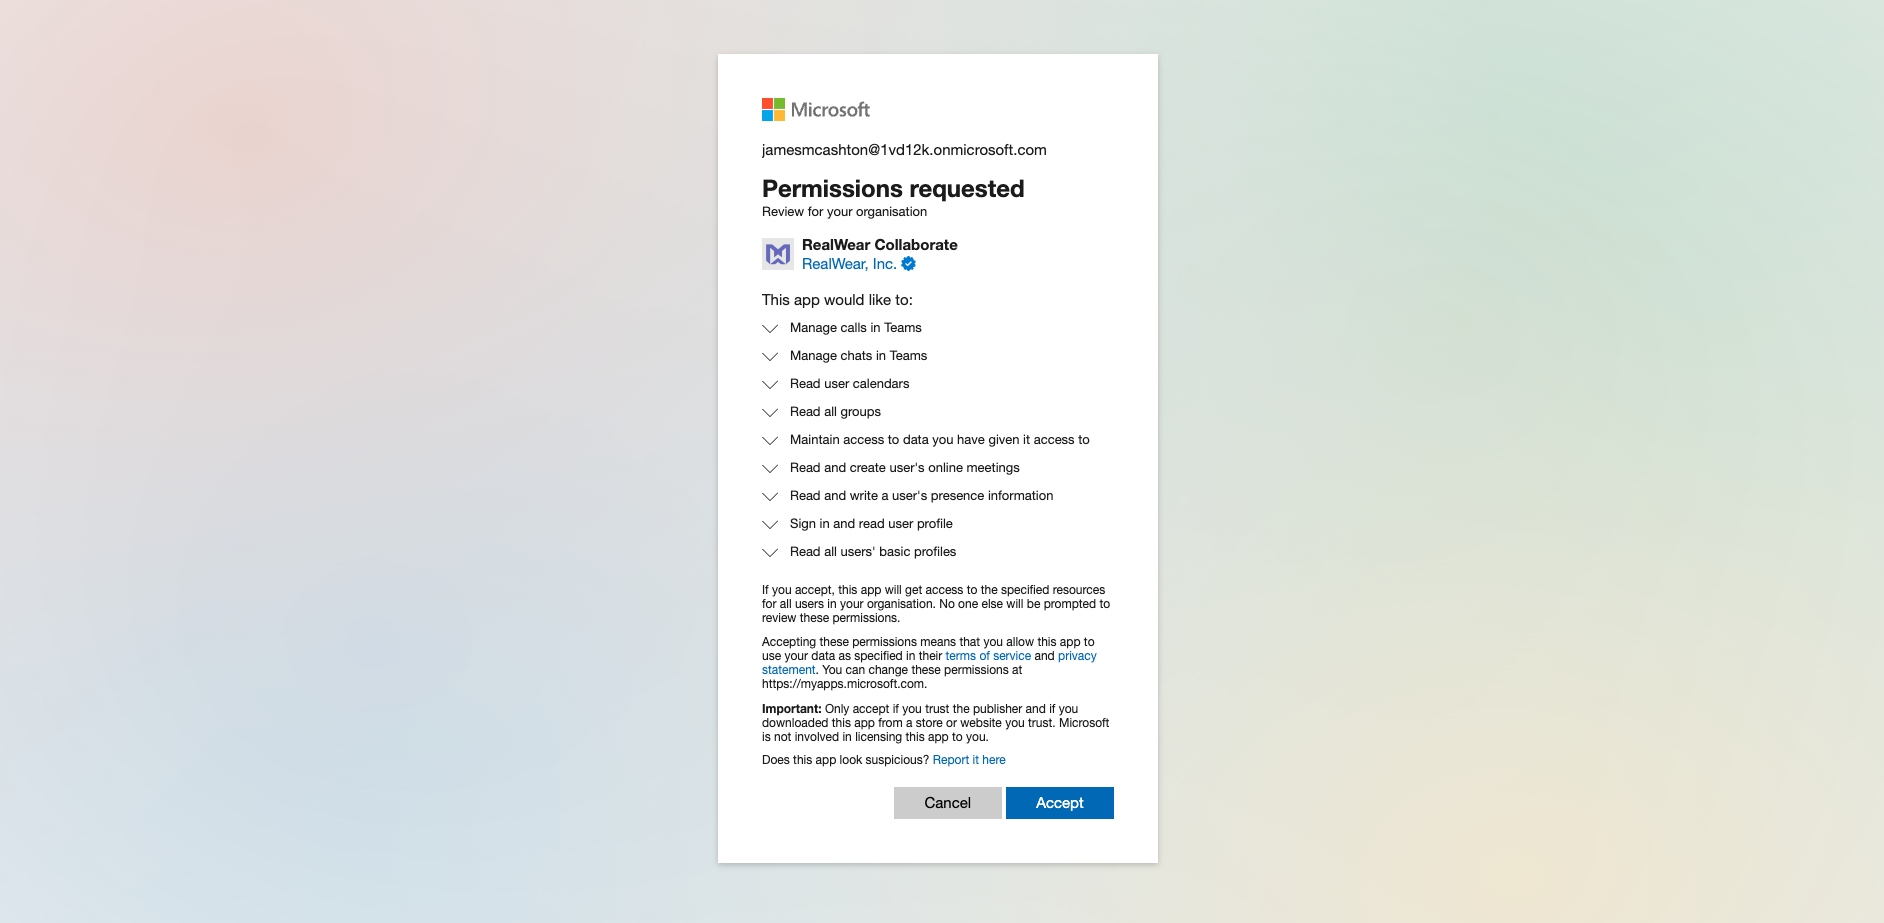Click the signed-in account email address
The height and width of the screenshot is (923, 1884).
click(904, 150)
